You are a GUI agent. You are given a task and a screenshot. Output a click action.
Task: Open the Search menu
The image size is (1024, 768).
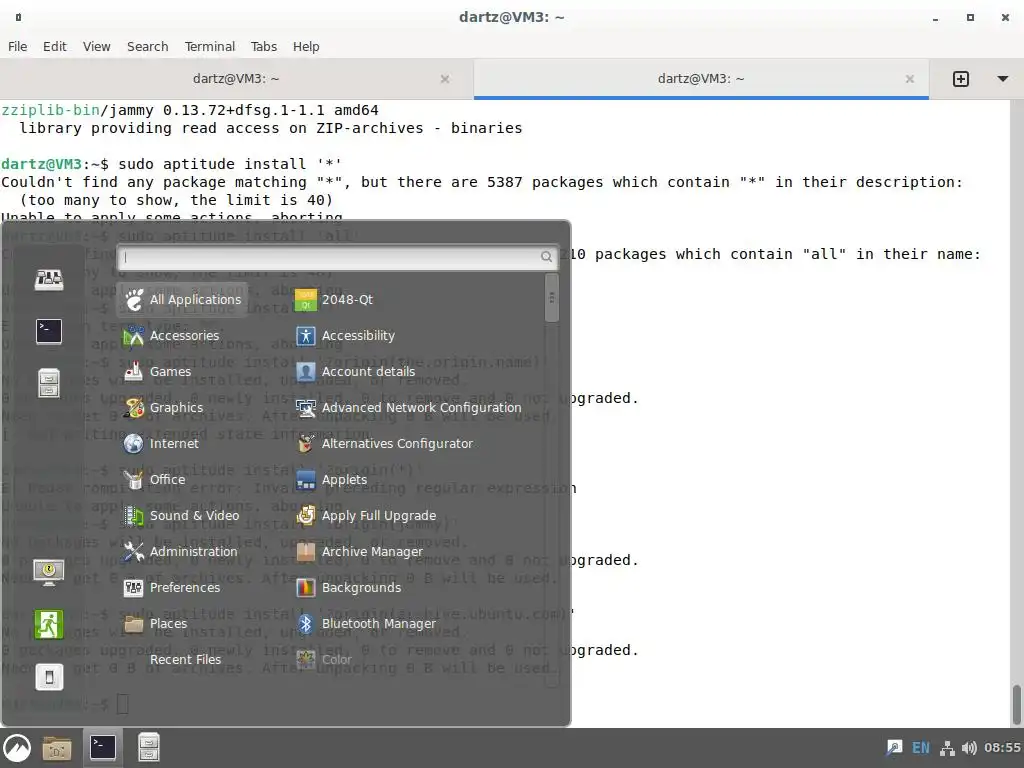[148, 46]
